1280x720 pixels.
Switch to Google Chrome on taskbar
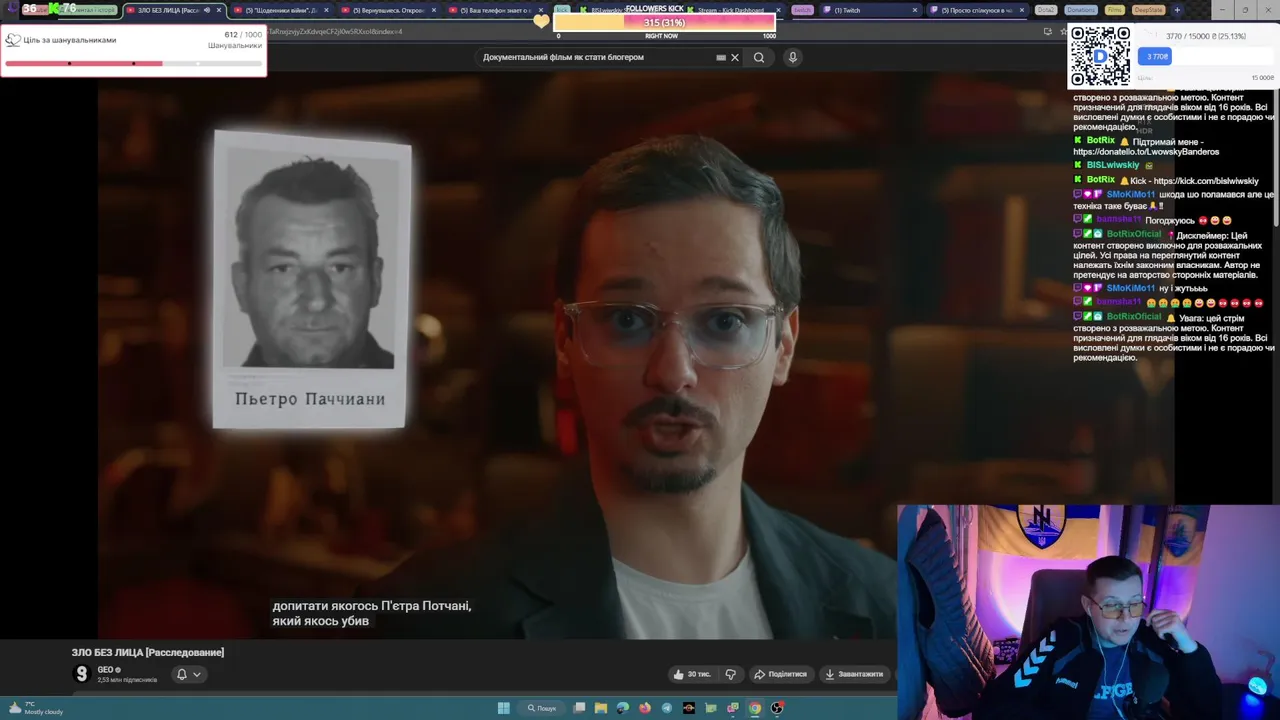point(755,708)
